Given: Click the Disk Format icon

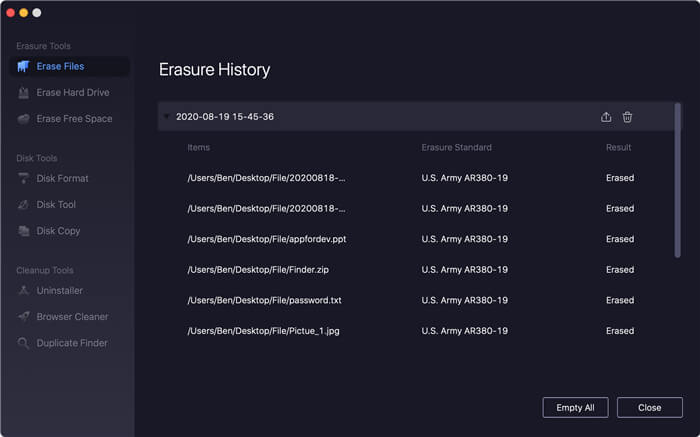Looking at the screenshot, I should (23, 179).
